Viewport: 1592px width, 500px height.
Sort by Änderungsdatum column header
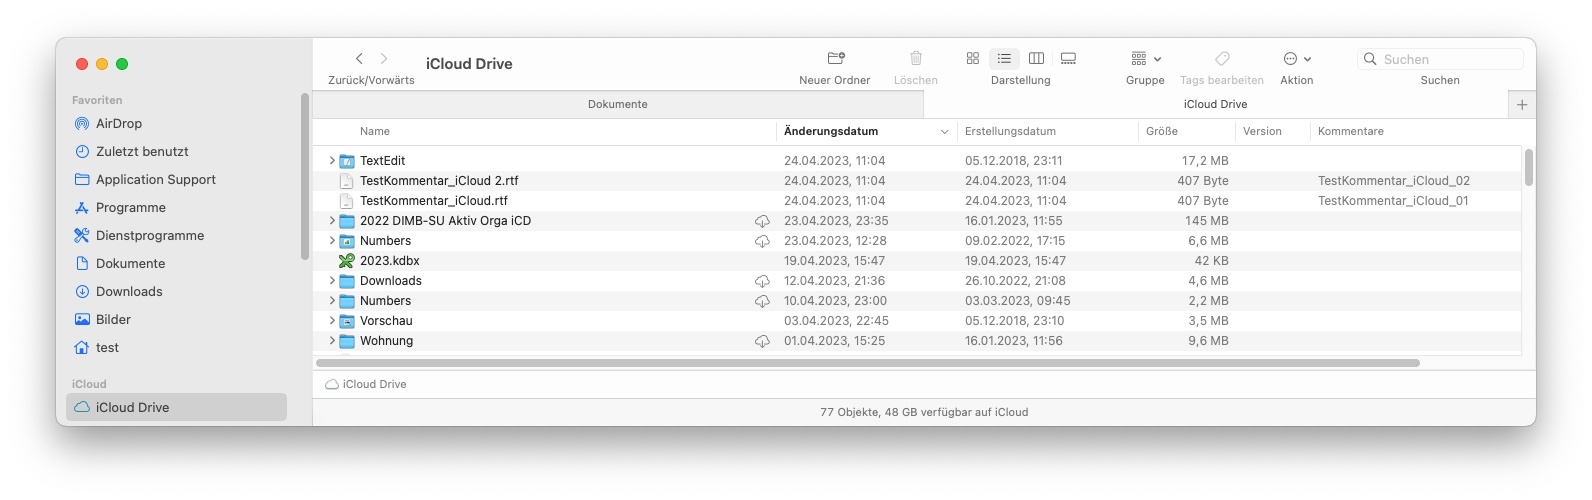coord(831,131)
